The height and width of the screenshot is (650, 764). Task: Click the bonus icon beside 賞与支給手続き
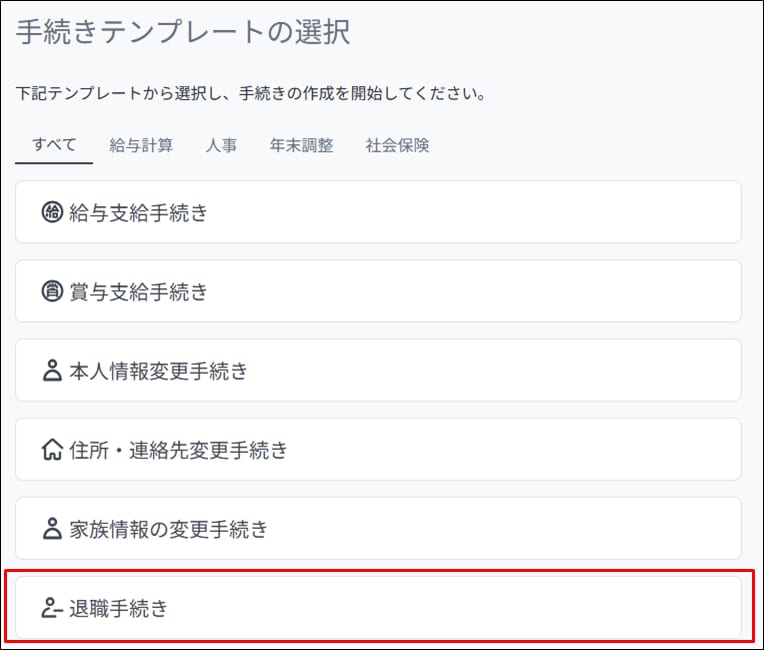pyautogui.click(x=52, y=291)
